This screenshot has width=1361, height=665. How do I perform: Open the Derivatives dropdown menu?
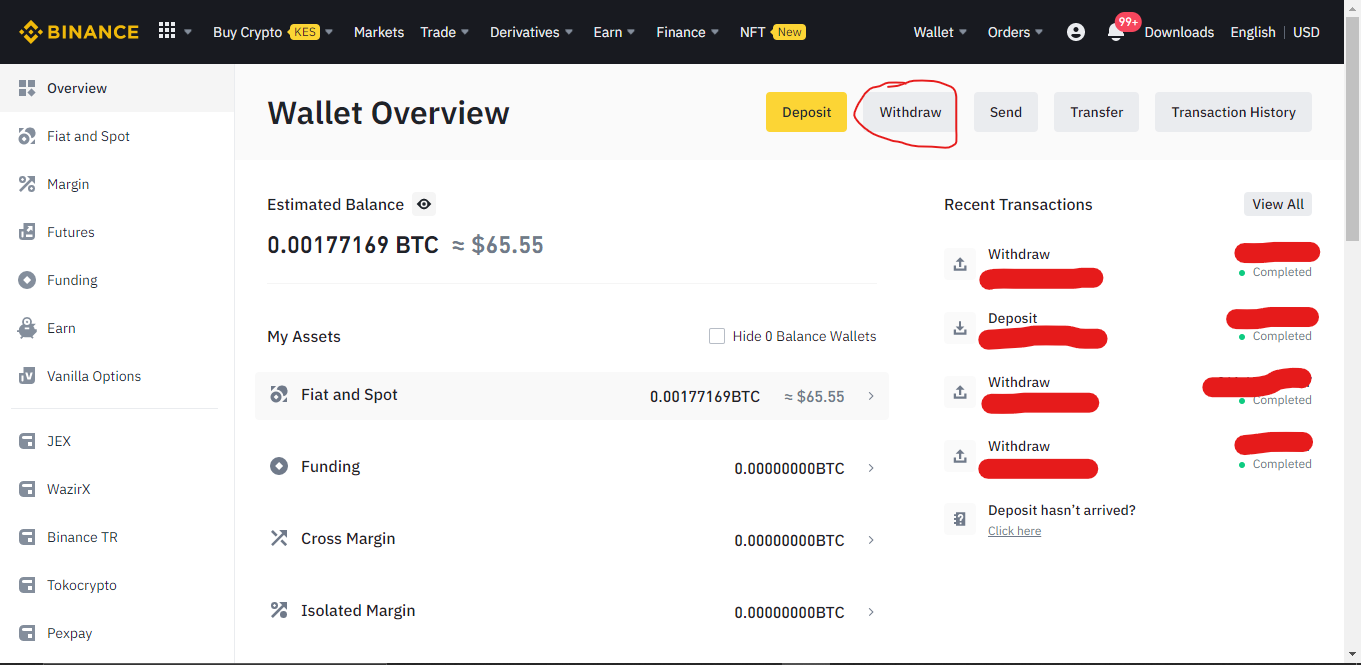point(532,32)
